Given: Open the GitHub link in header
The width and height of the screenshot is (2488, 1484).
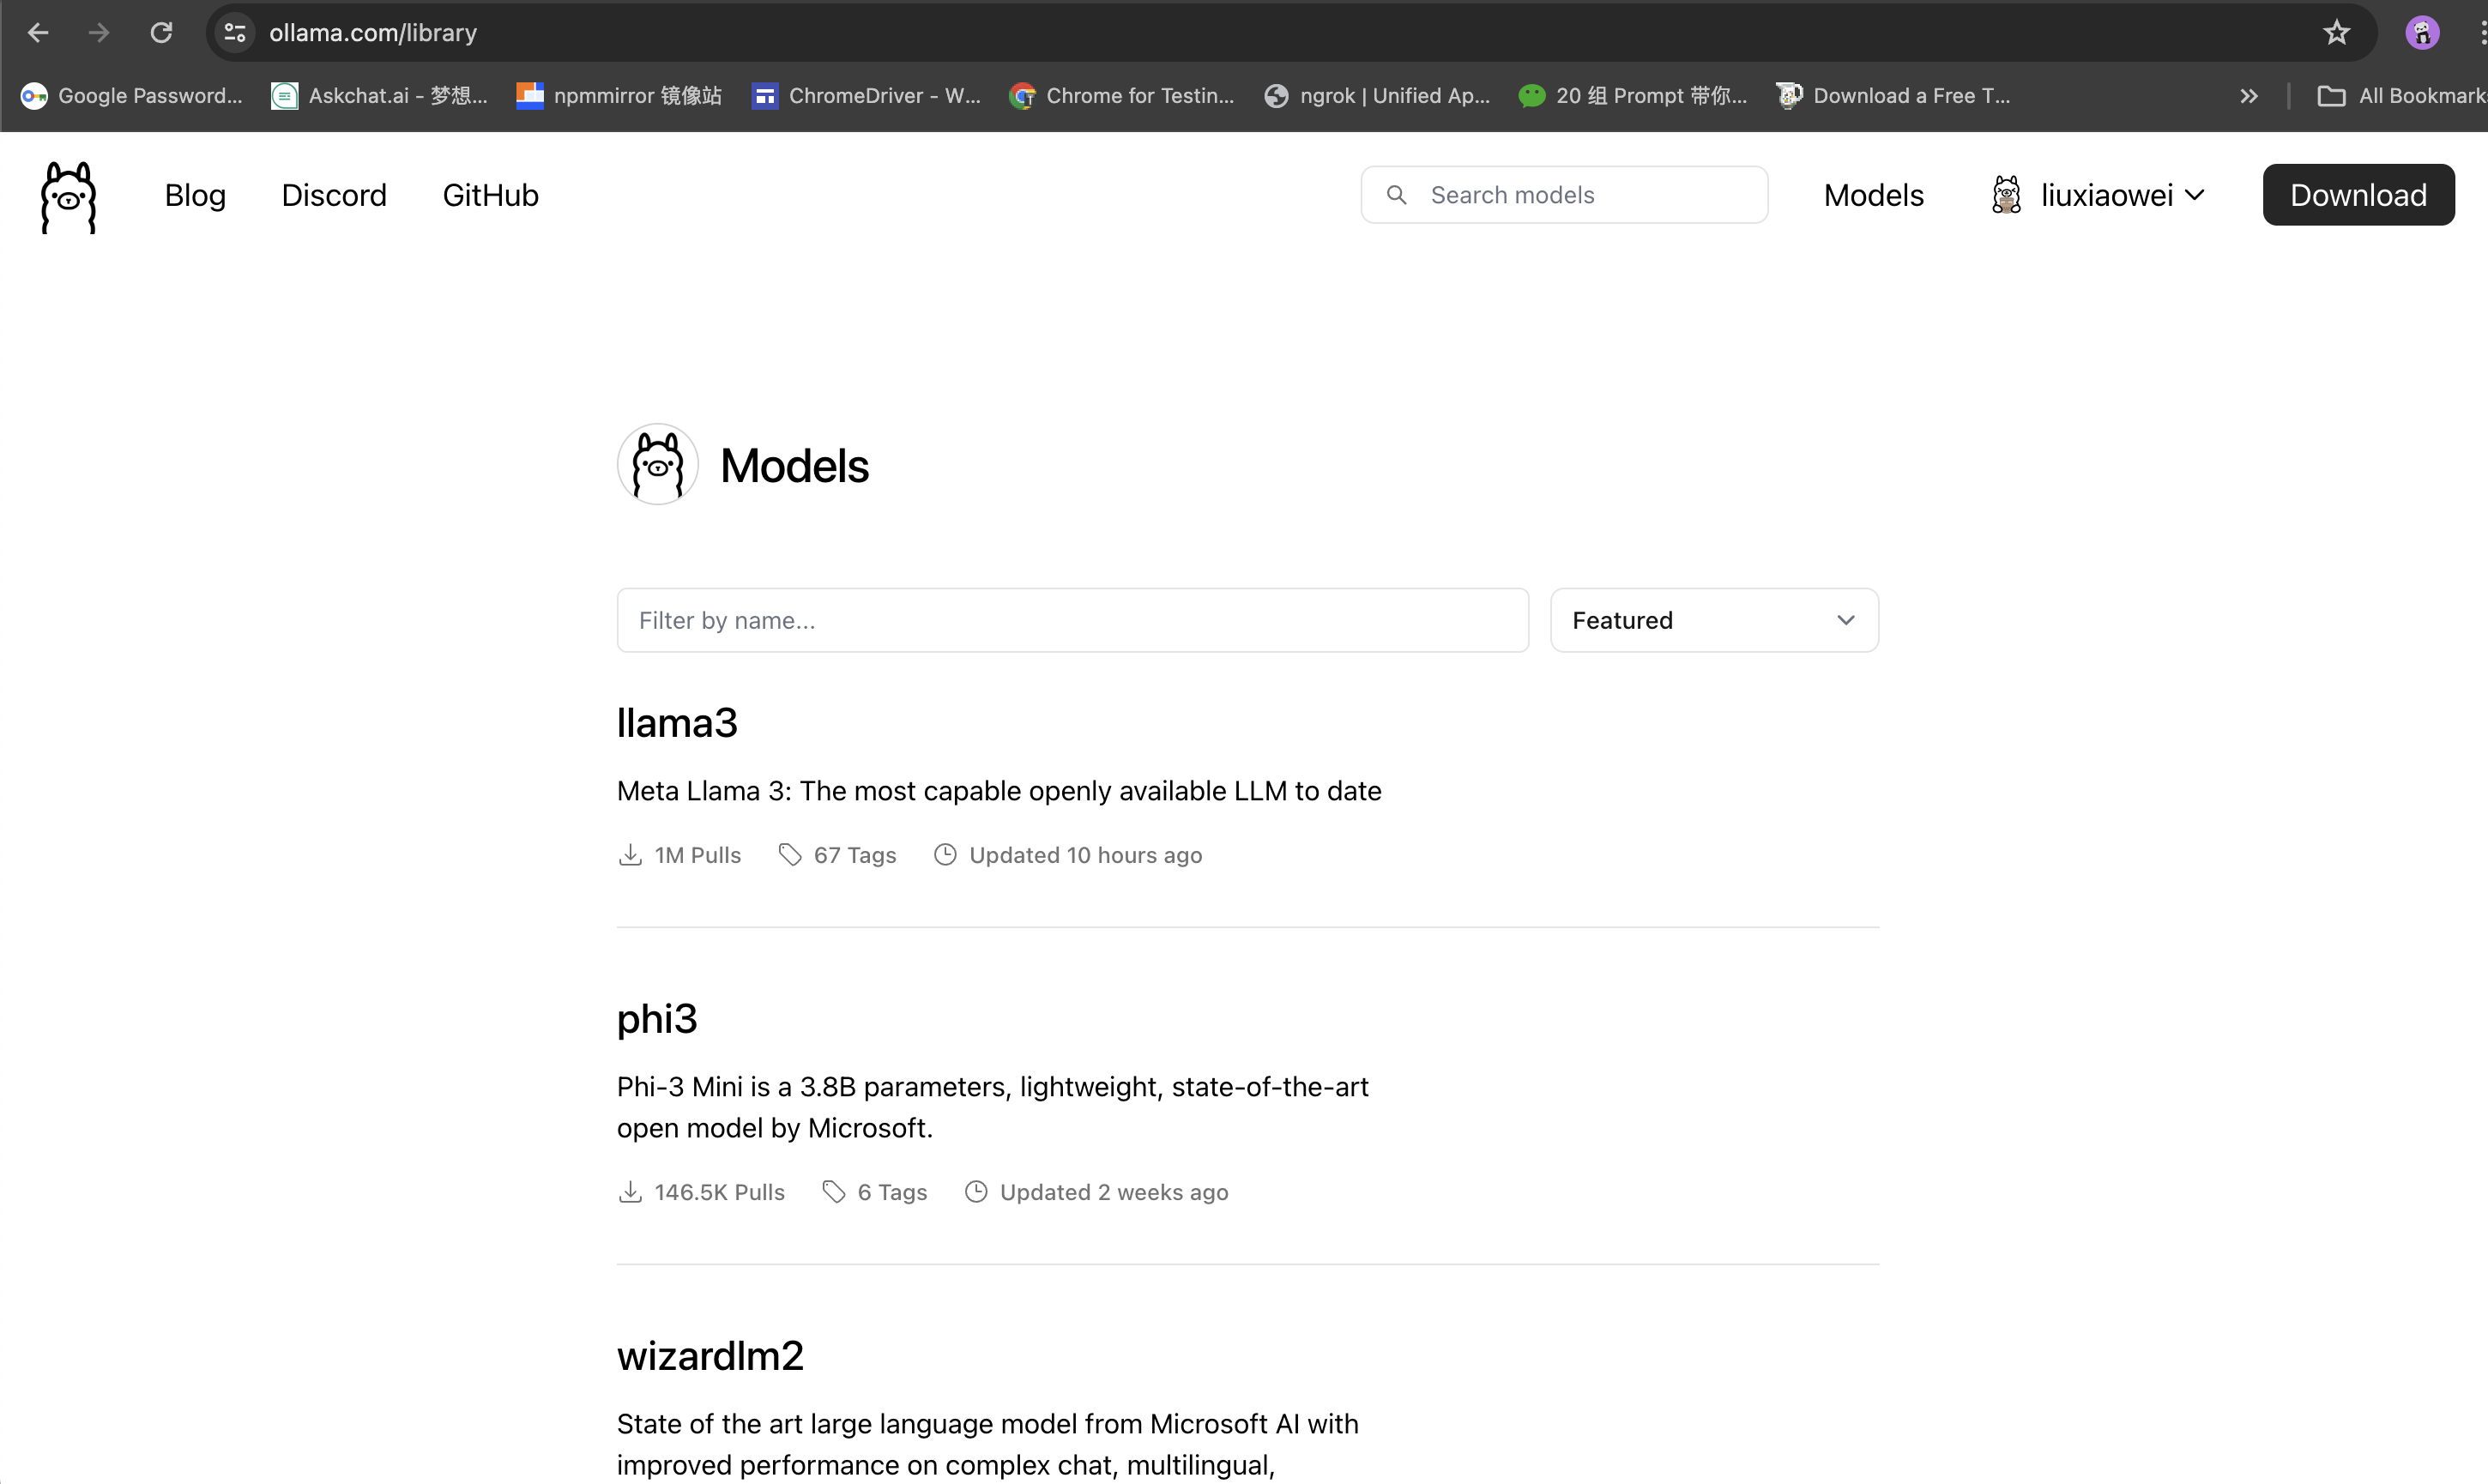Looking at the screenshot, I should tap(491, 195).
